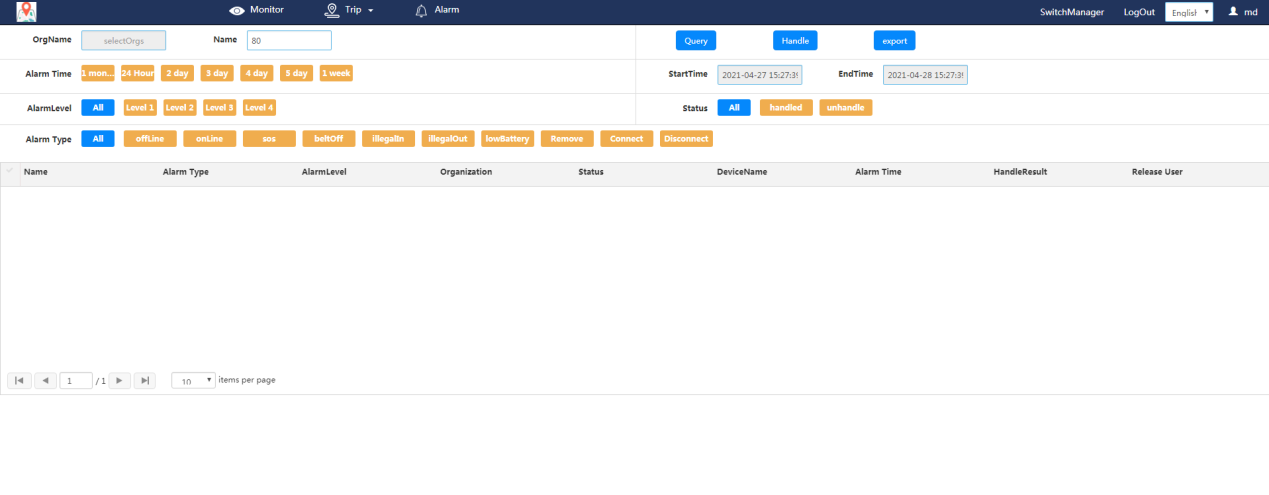1269x495 pixels.
Task: Sort by Alarm Time column header
Action: [878, 172]
